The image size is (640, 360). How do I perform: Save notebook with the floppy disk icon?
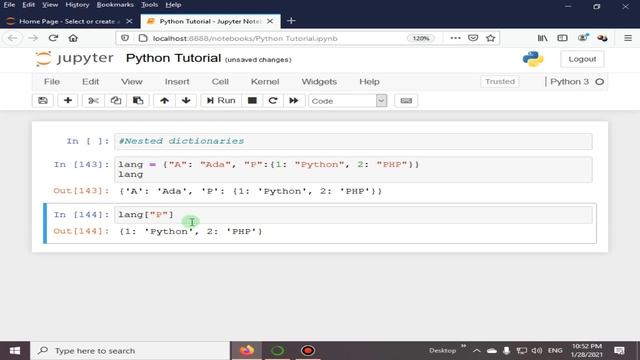point(43,100)
